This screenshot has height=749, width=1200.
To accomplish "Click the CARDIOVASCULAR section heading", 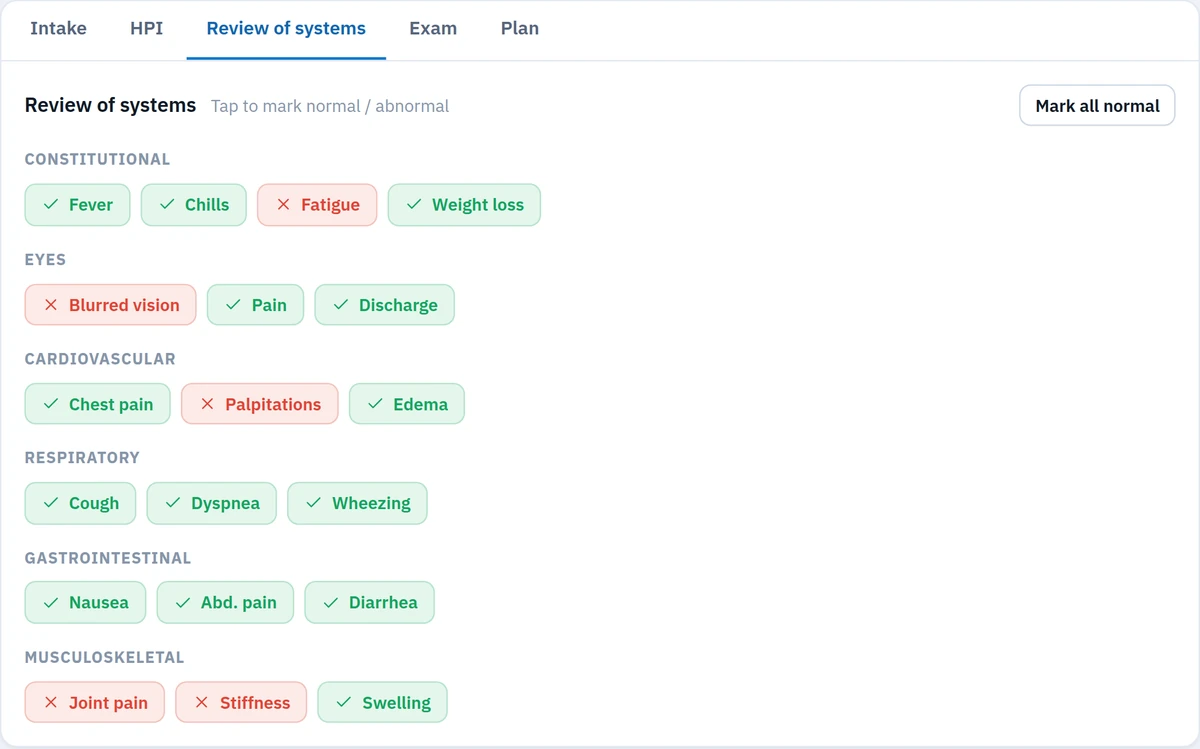I will pos(100,358).
